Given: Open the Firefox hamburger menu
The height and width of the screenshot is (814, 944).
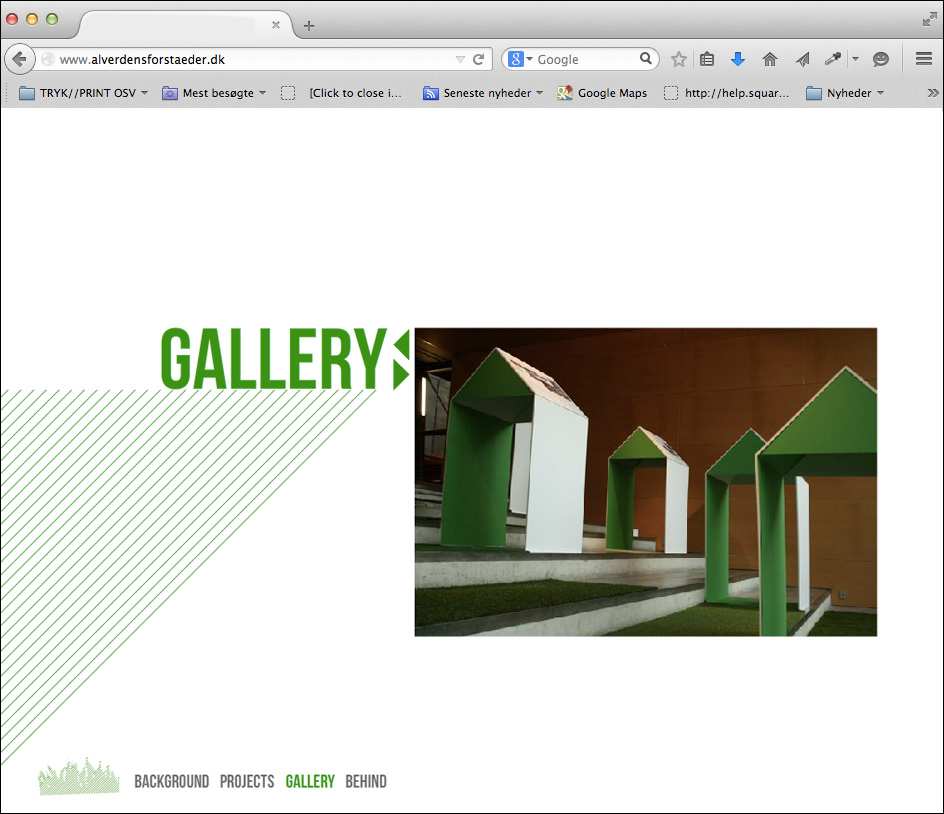Looking at the screenshot, I should click(924, 58).
